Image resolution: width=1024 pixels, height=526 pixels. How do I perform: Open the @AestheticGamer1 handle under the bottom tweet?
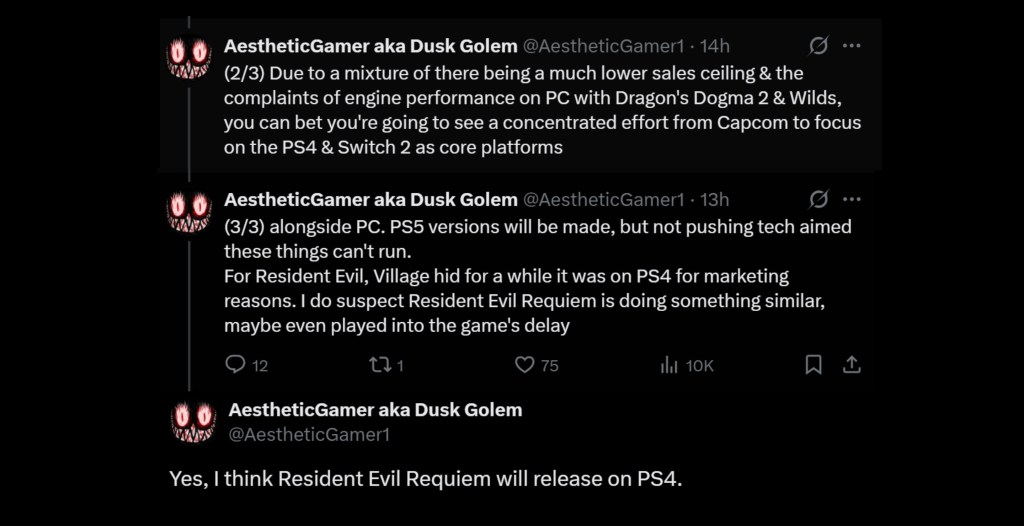(309, 435)
